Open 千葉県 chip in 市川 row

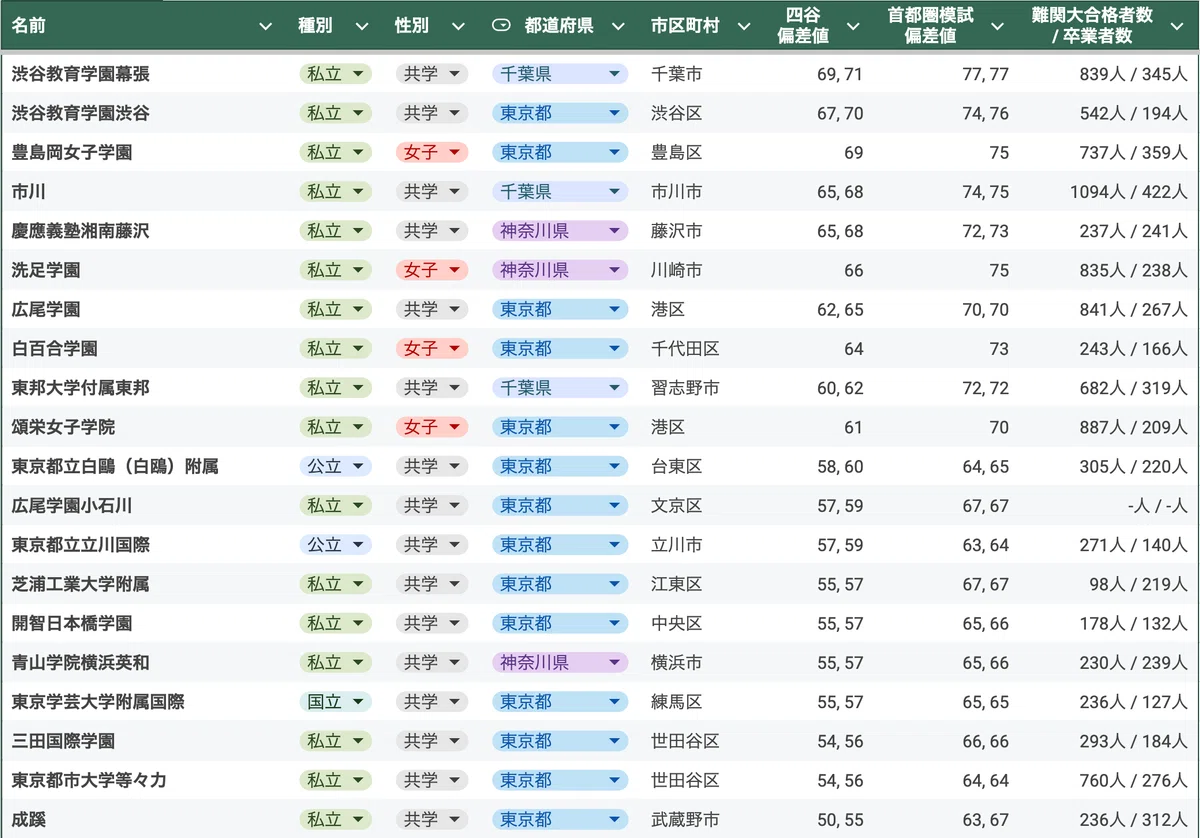click(560, 191)
